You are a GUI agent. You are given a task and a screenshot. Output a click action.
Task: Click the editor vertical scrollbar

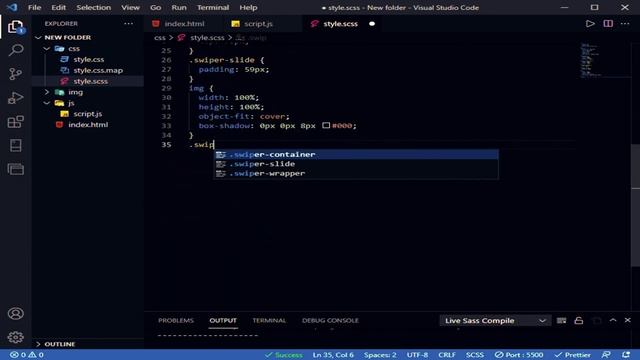[x=636, y=205]
